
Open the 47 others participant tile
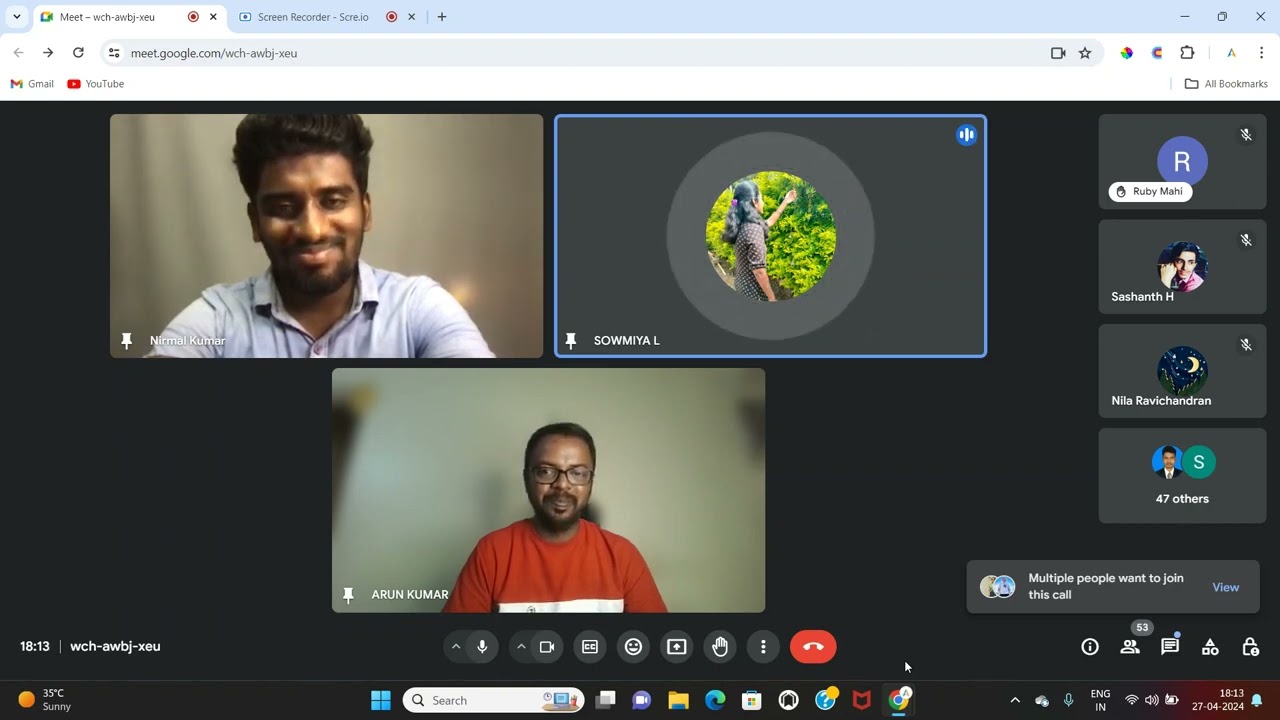point(1182,476)
